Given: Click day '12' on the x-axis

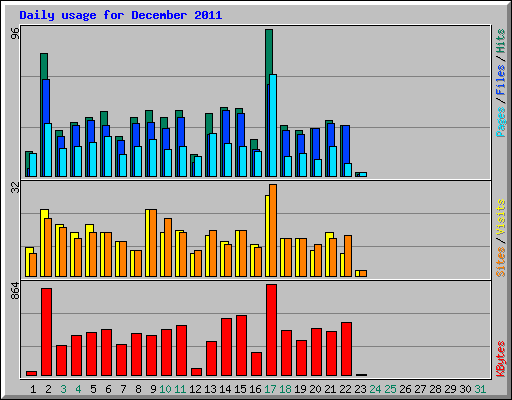Looking at the screenshot, I should (x=195, y=389).
